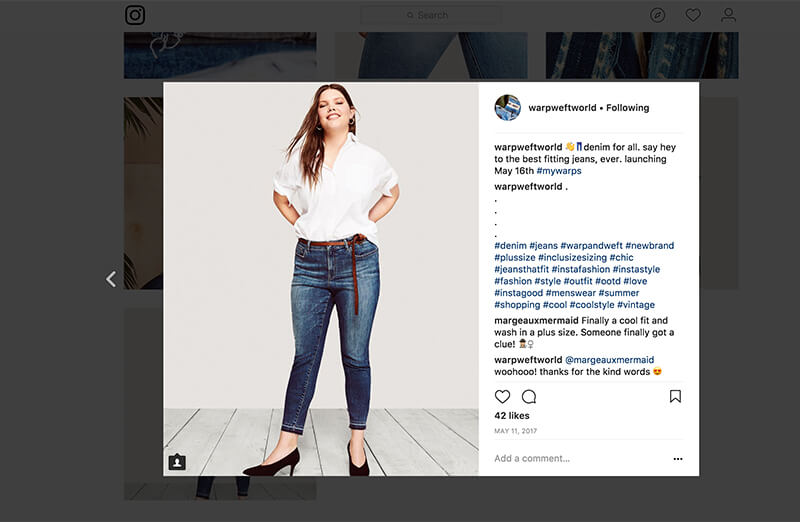
Task: Open the #shopping hashtag
Action: (x=517, y=305)
